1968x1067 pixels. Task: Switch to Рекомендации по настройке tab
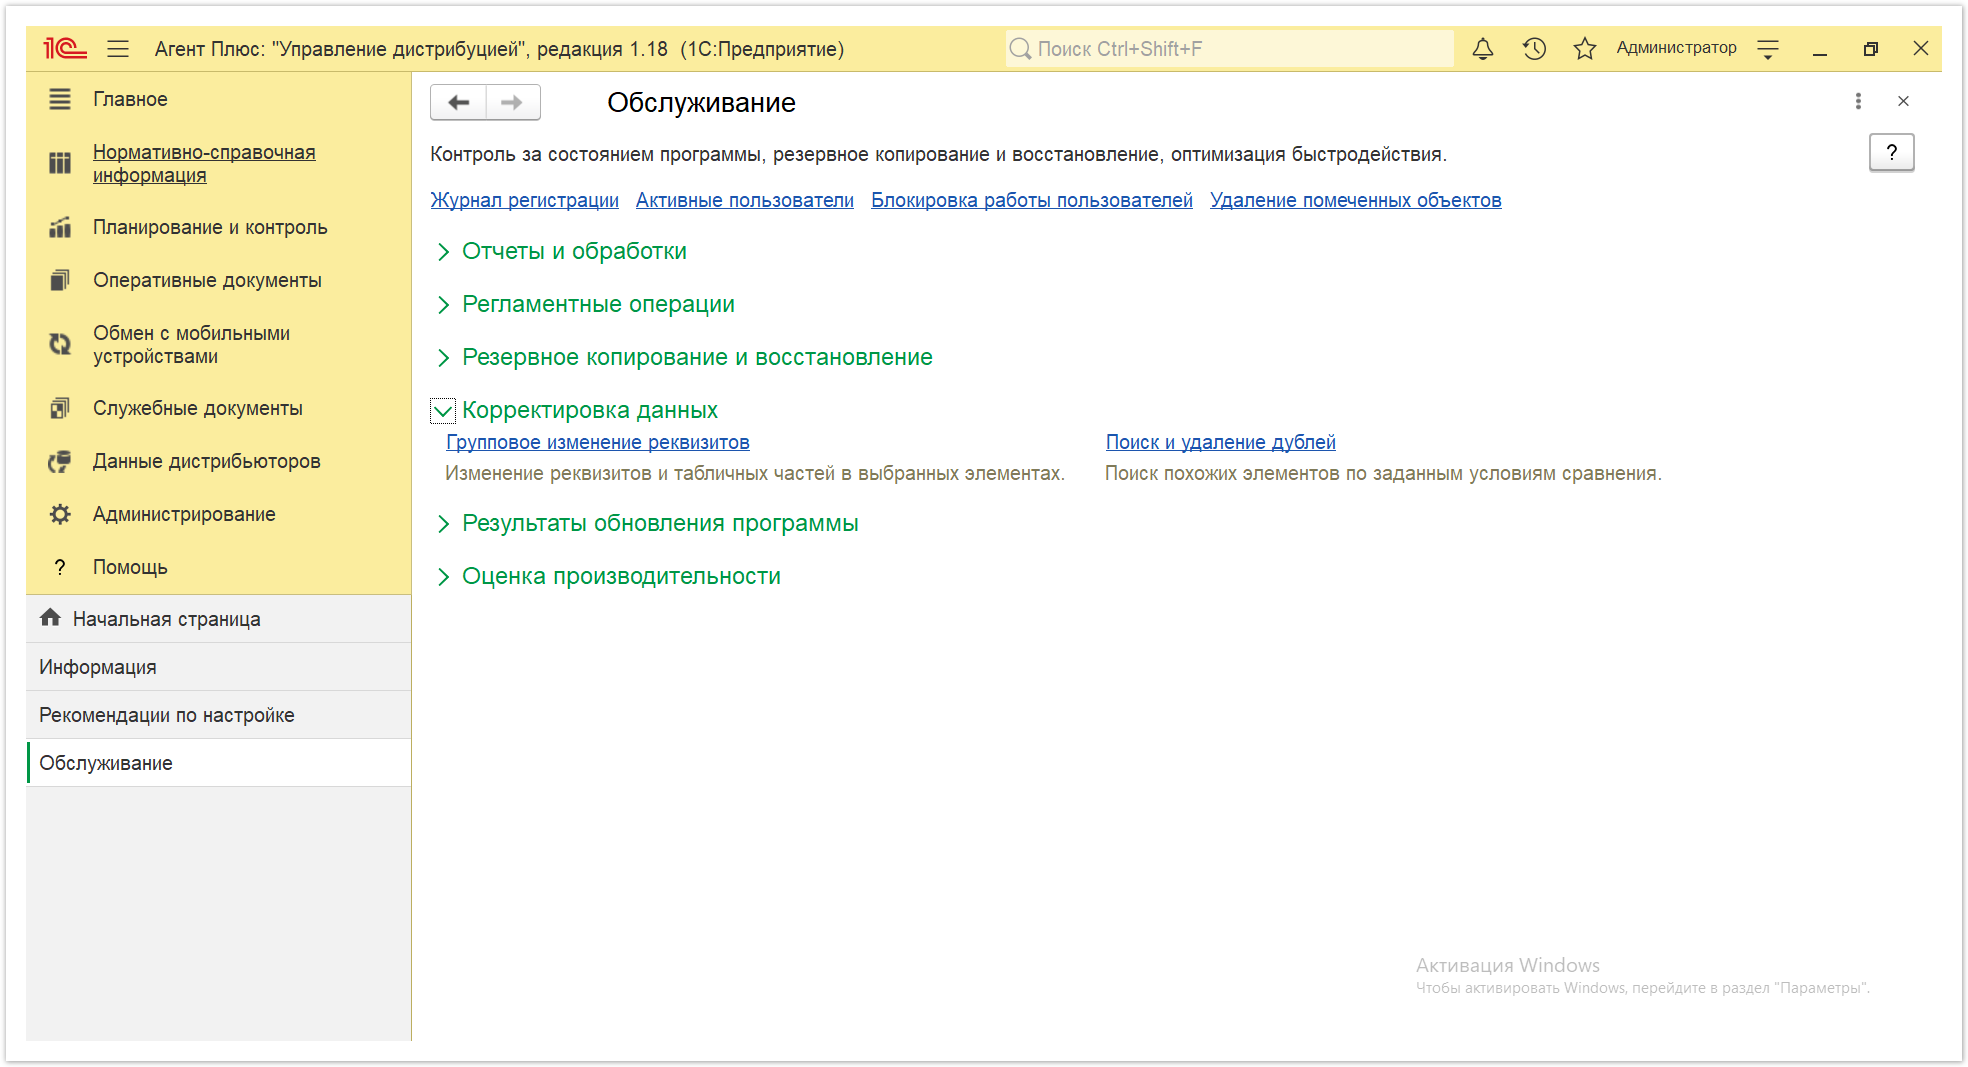pyautogui.click(x=219, y=715)
